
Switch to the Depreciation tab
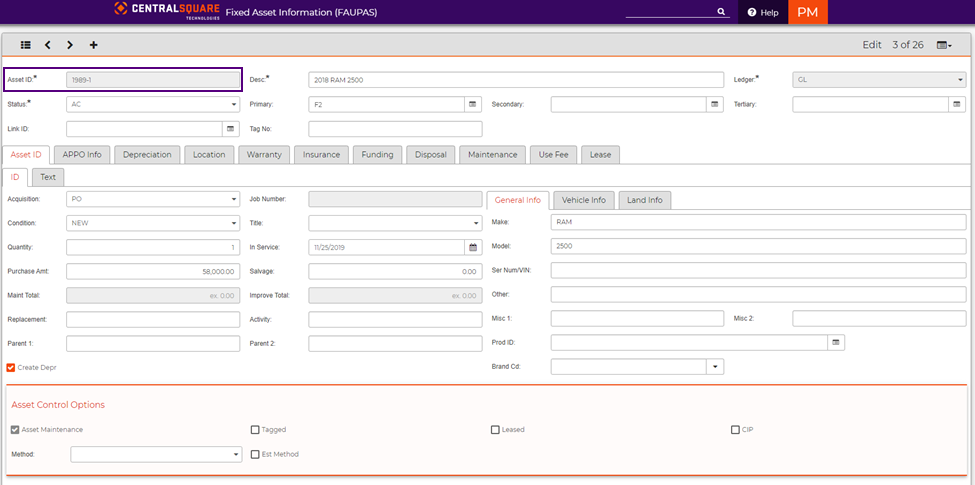coord(147,155)
